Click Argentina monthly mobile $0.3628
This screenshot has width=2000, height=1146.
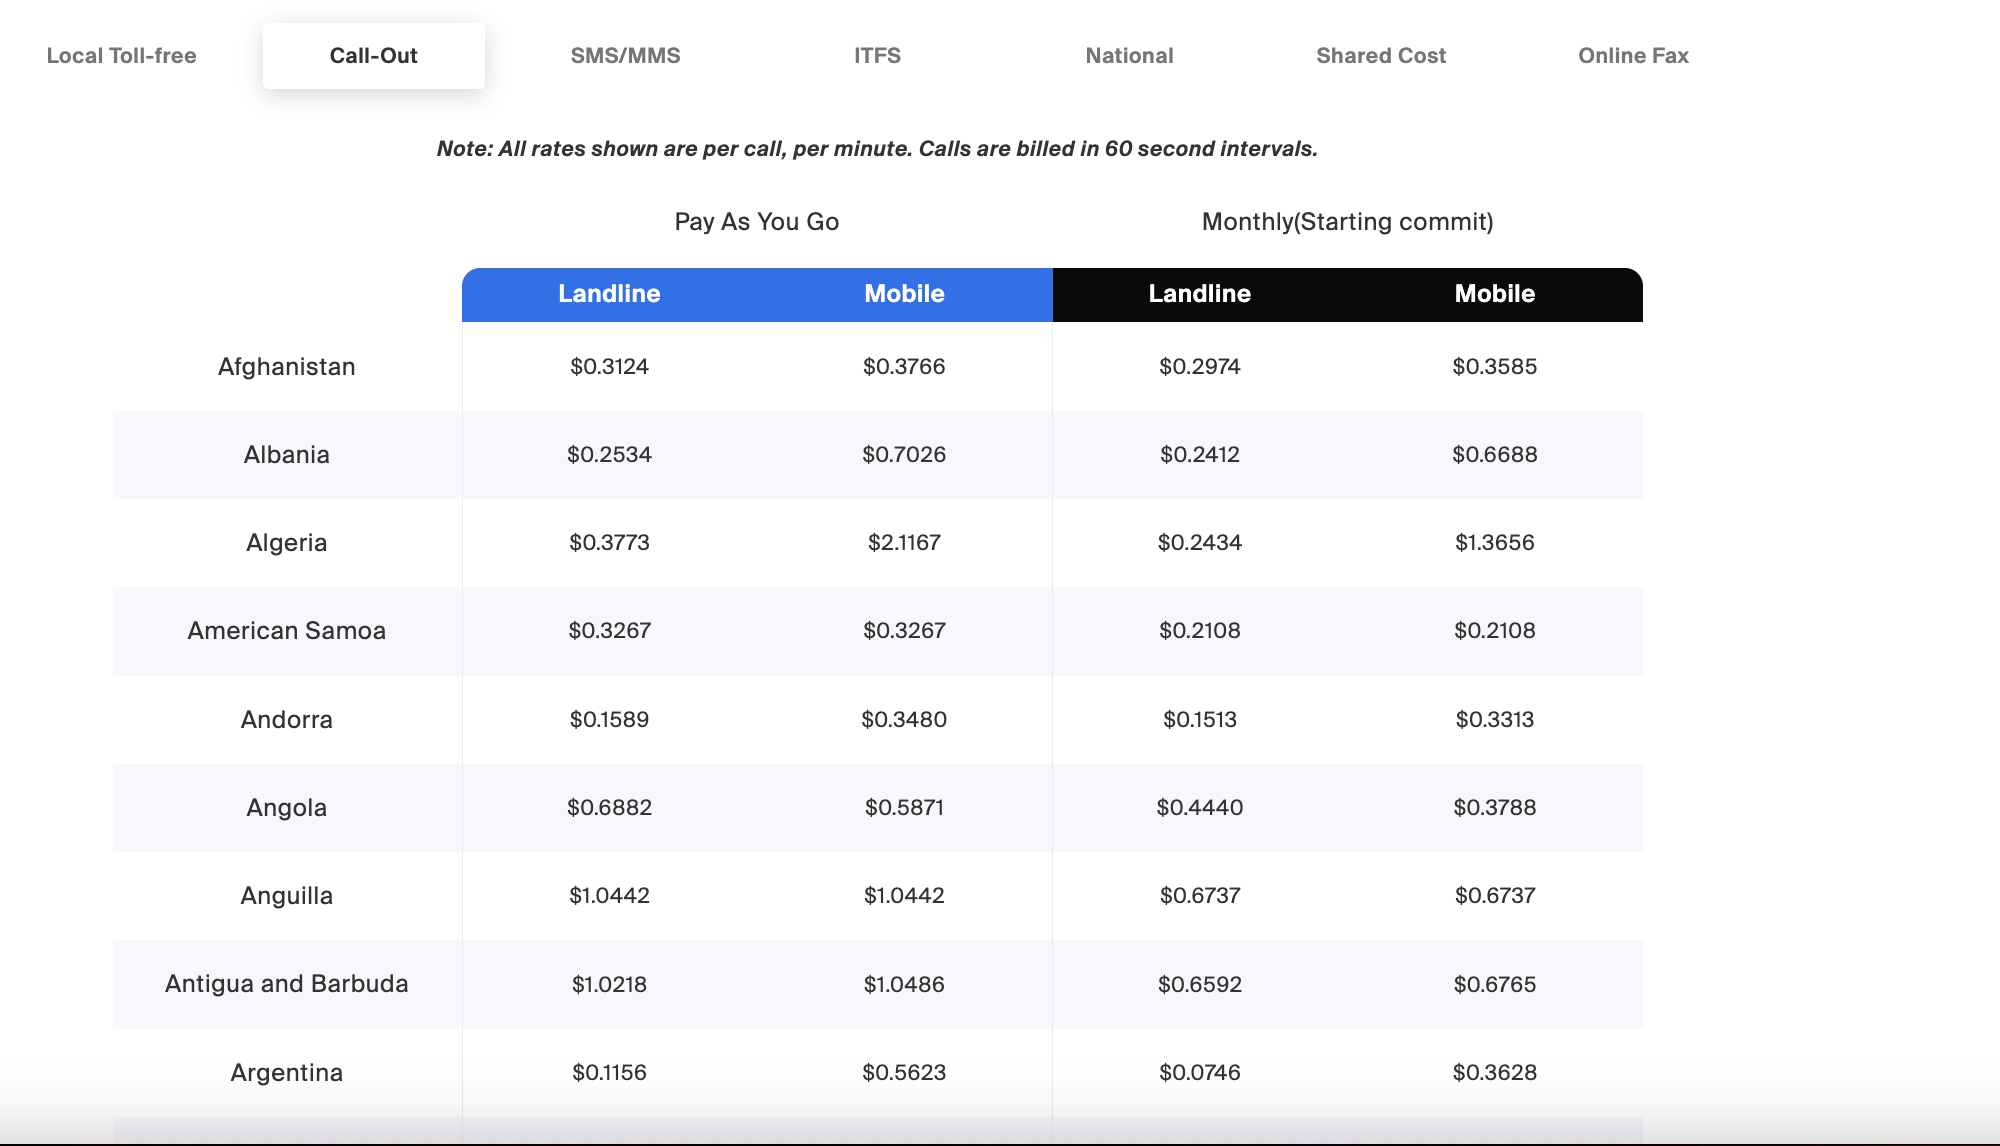click(1495, 1073)
